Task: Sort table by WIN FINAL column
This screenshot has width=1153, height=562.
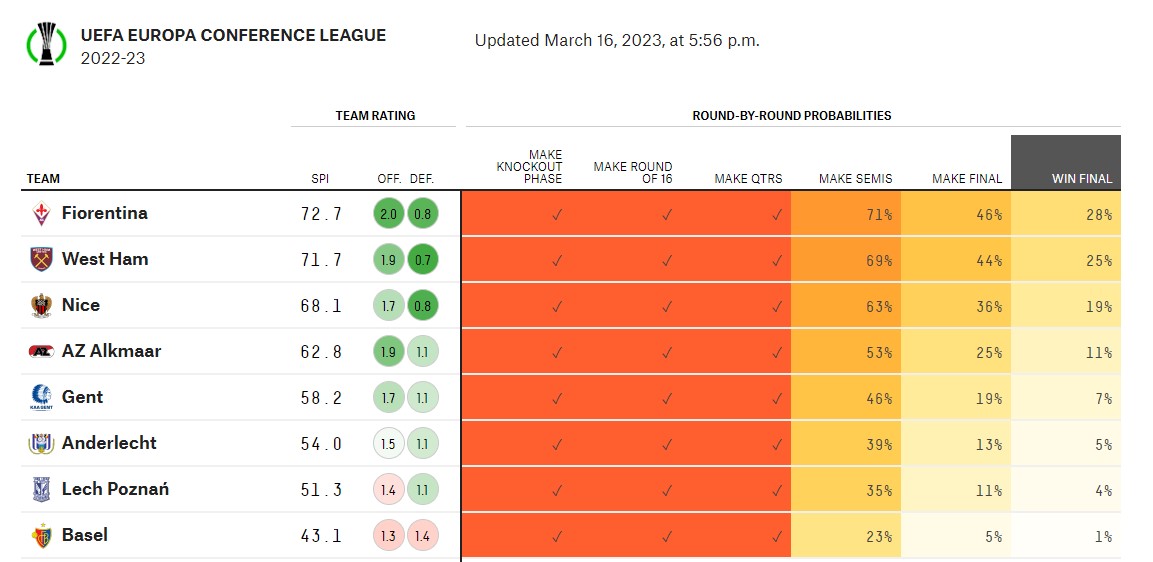Action: coord(1081,179)
